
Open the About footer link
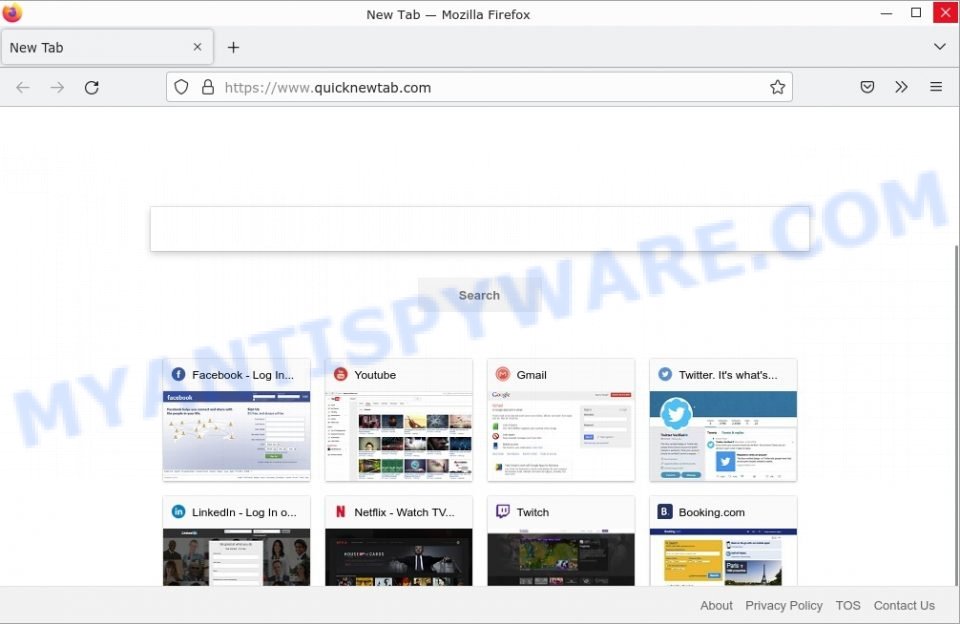click(x=716, y=605)
